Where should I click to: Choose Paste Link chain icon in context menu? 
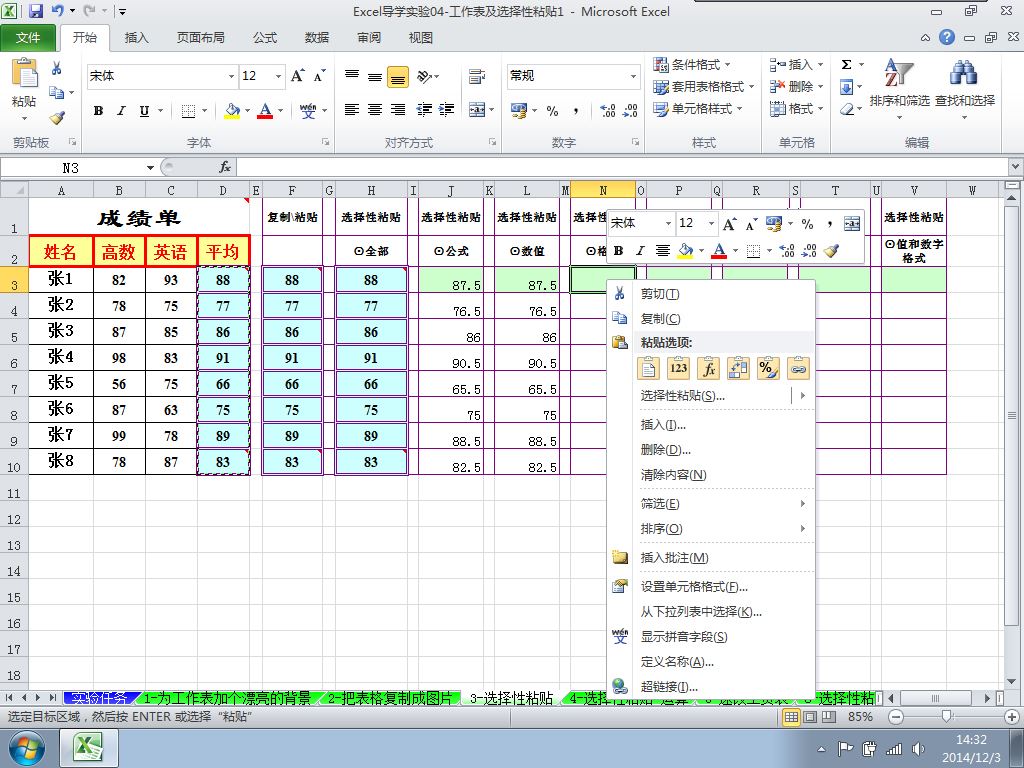[x=798, y=368]
